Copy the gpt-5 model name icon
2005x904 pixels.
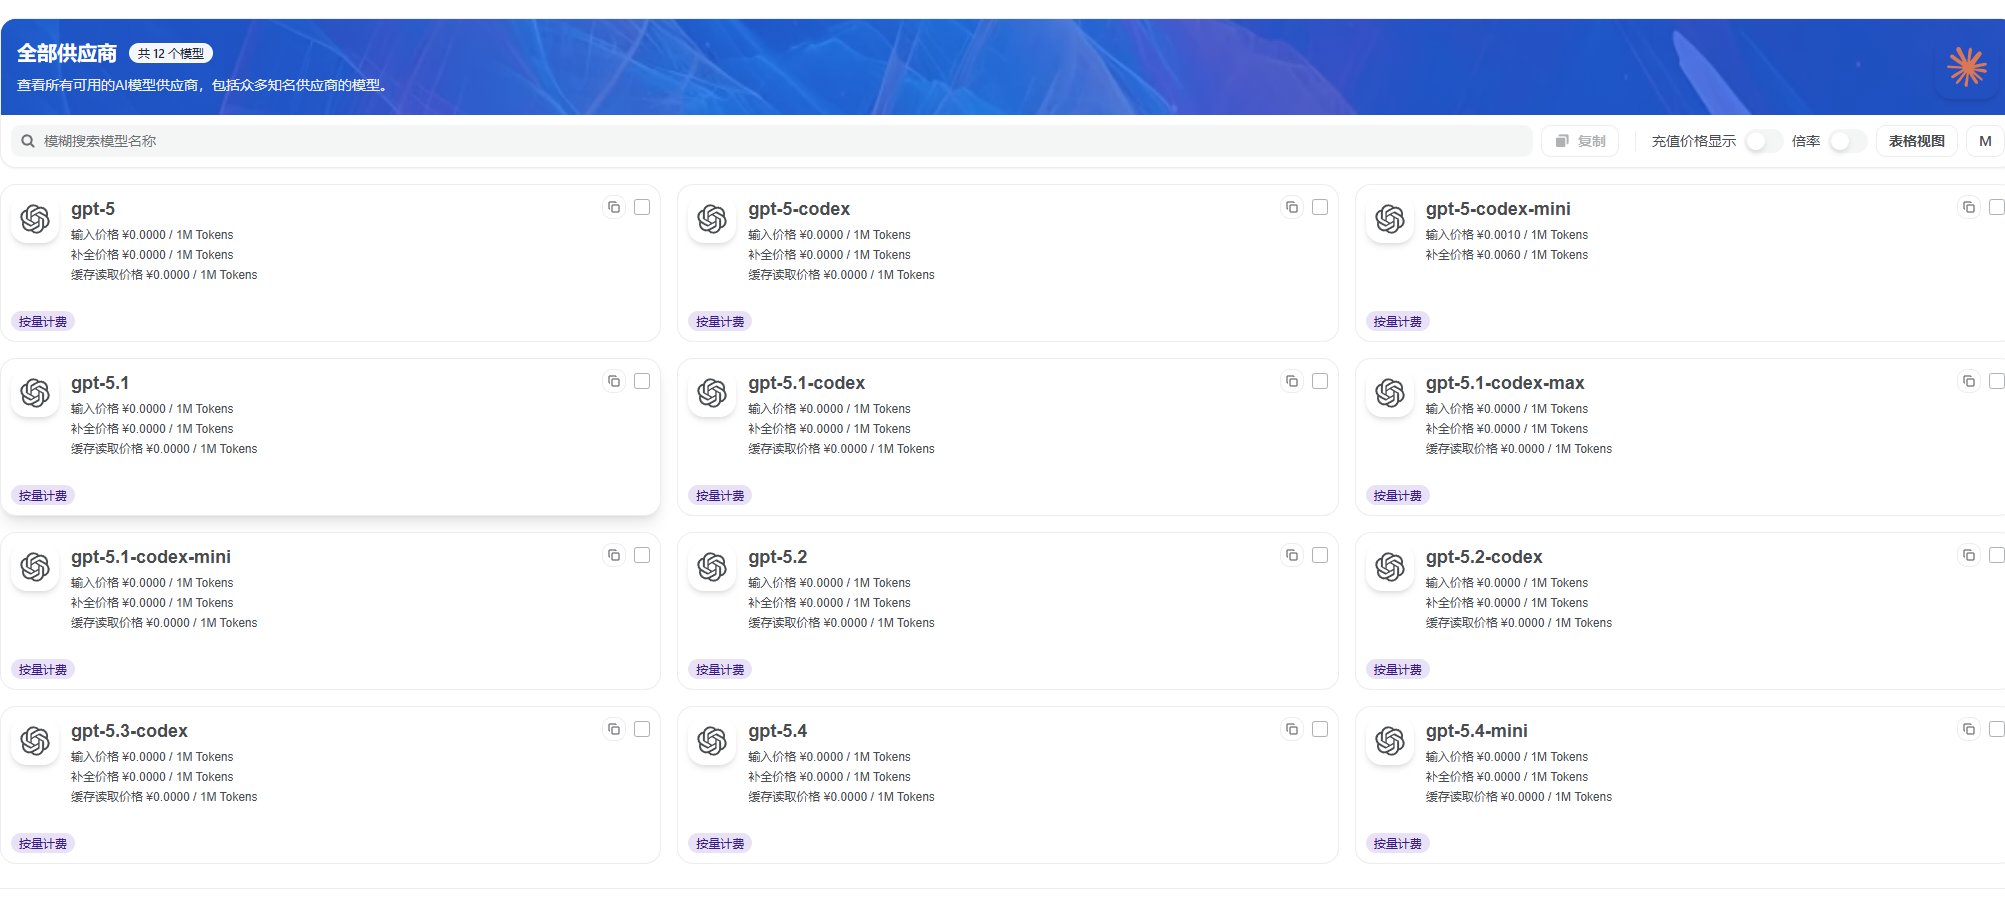[x=614, y=207]
